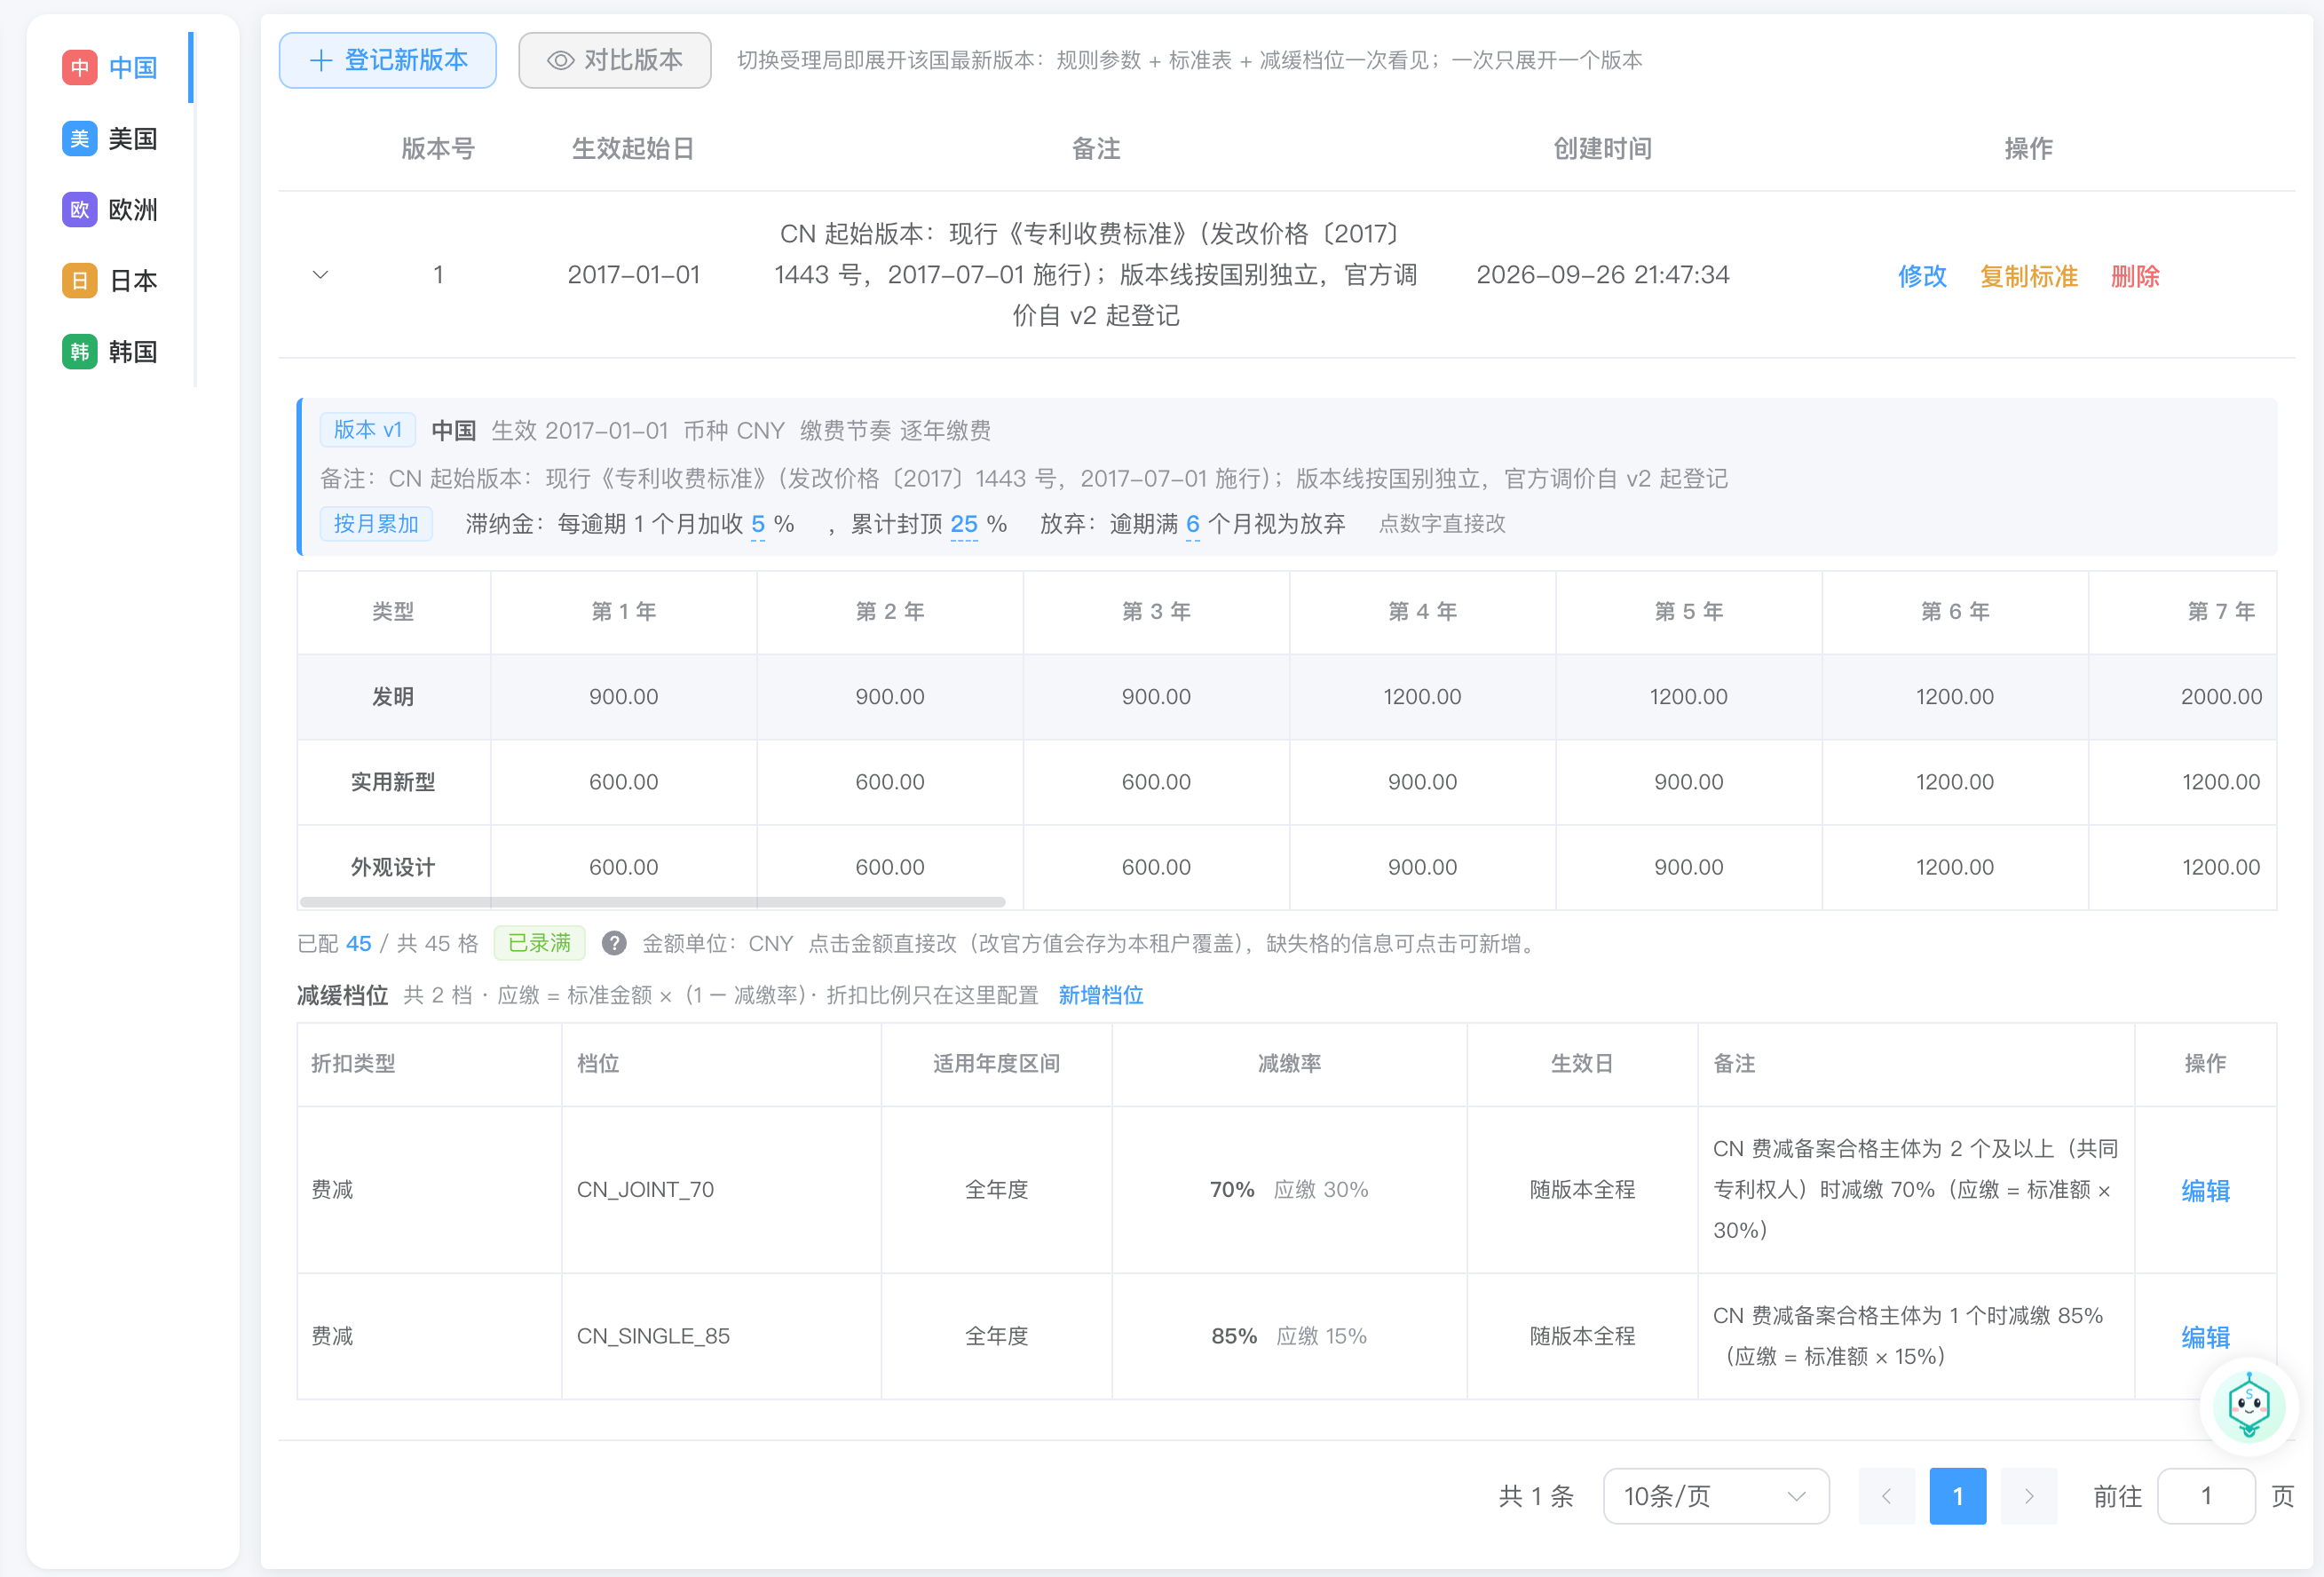Click 修改 link for version 1
This screenshot has width=2324, height=1577.
(1922, 275)
